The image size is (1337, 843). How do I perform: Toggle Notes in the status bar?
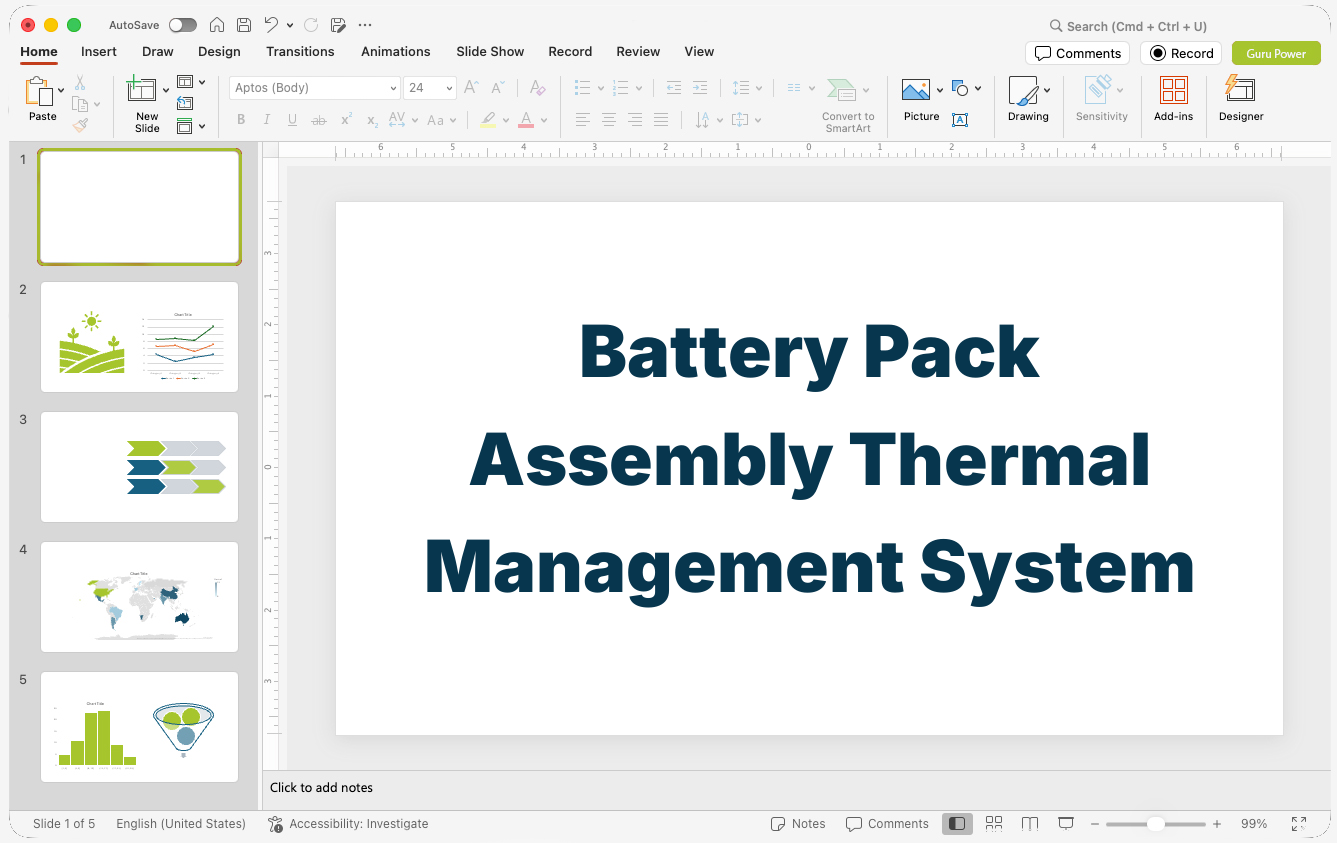798,824
